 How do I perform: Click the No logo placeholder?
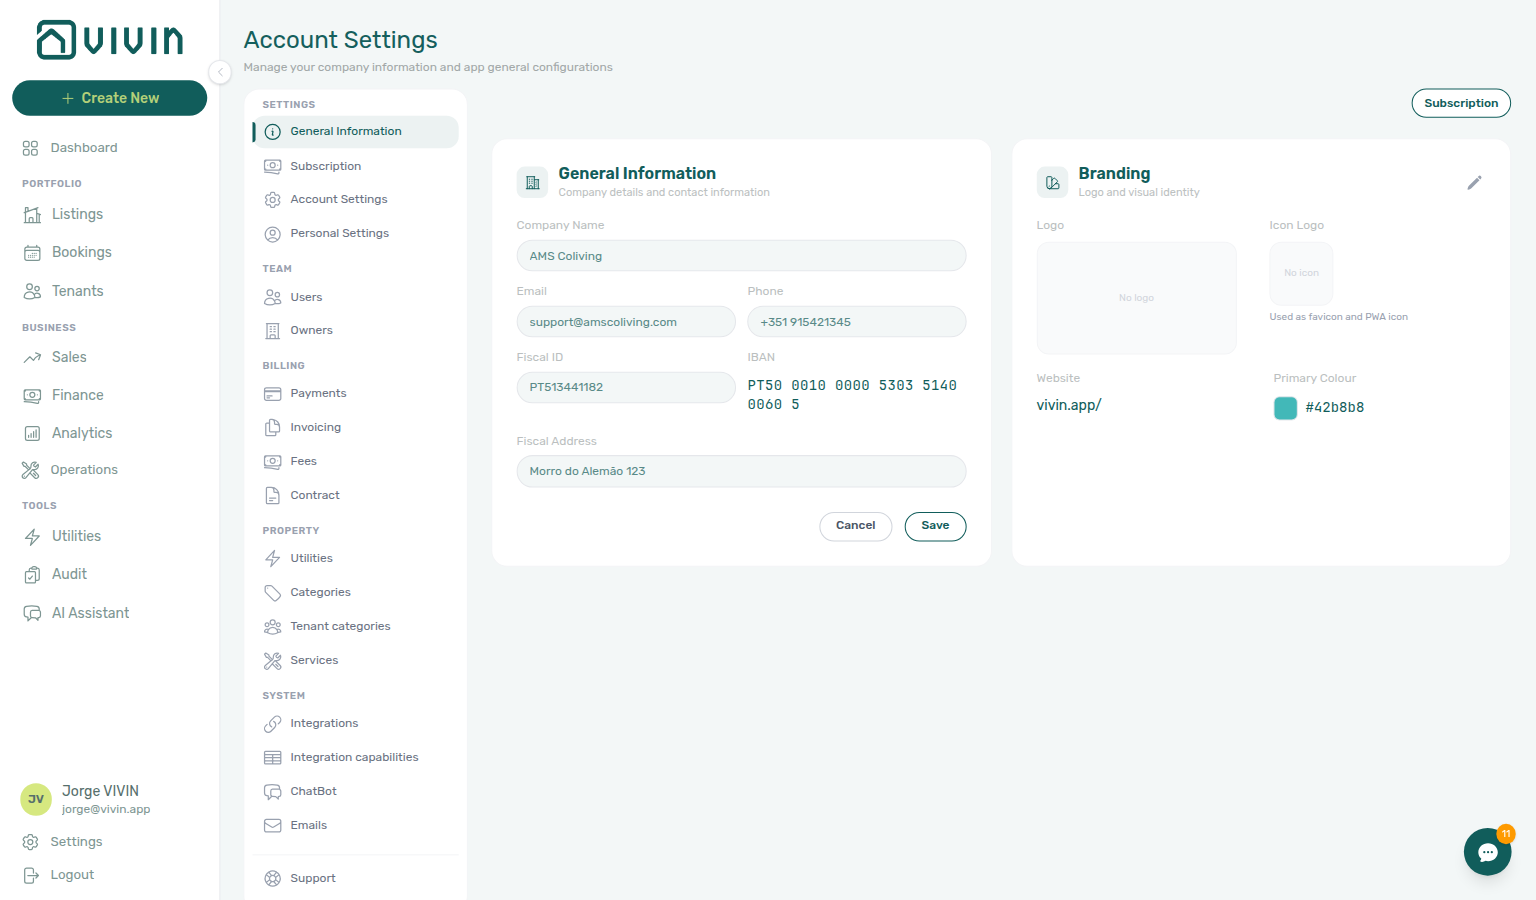point(1136,298)
